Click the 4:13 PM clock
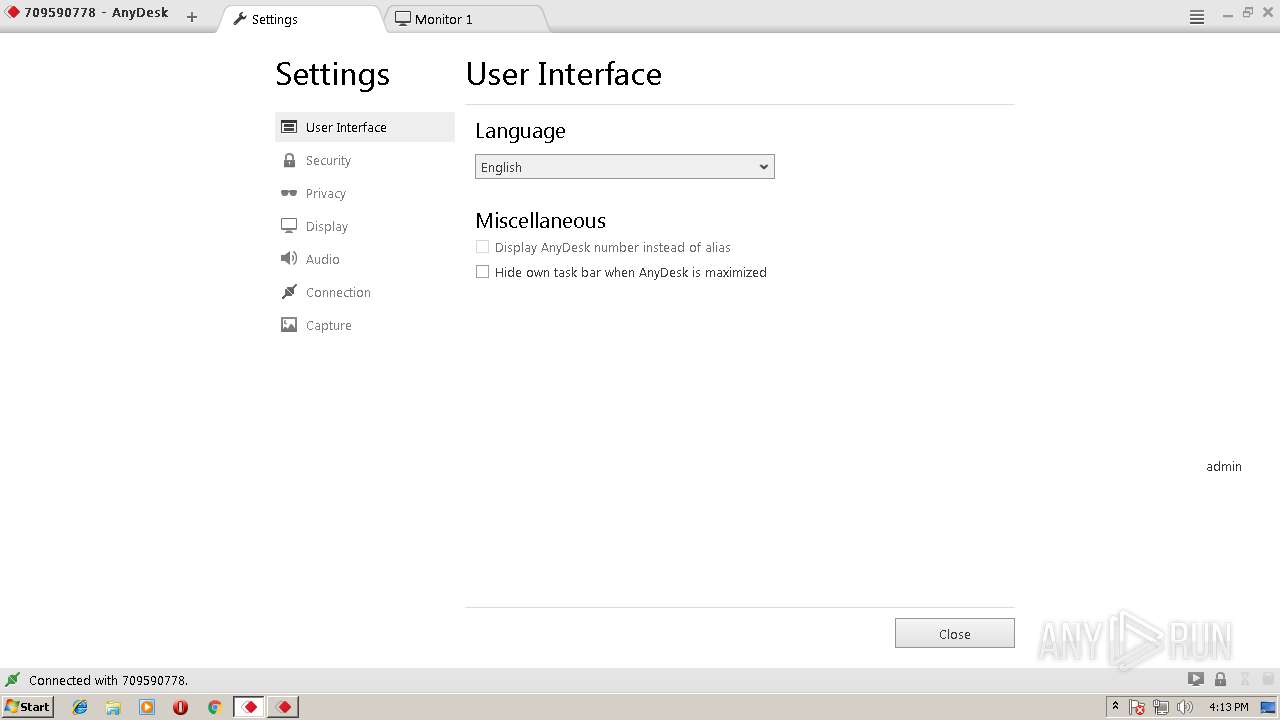This screenshot has height=720, width=1280. pyautogui.click(x=1229, y=707)
